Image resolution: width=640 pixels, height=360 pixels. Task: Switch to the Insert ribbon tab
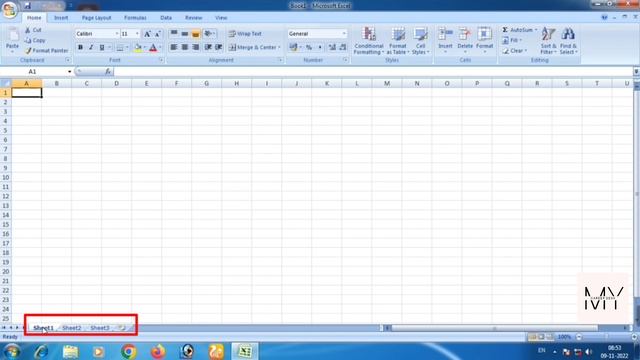[x=61, y=18]
